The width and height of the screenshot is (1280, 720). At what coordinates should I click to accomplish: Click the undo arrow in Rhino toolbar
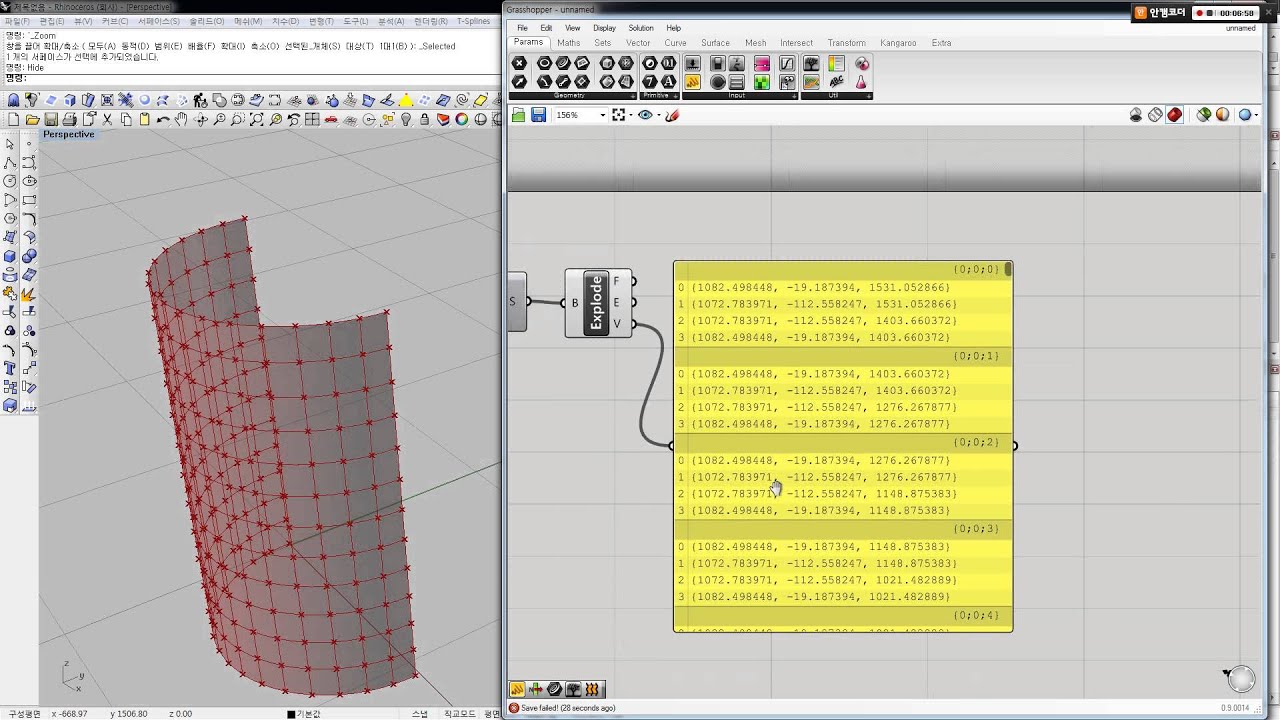[x=163, y=119]
